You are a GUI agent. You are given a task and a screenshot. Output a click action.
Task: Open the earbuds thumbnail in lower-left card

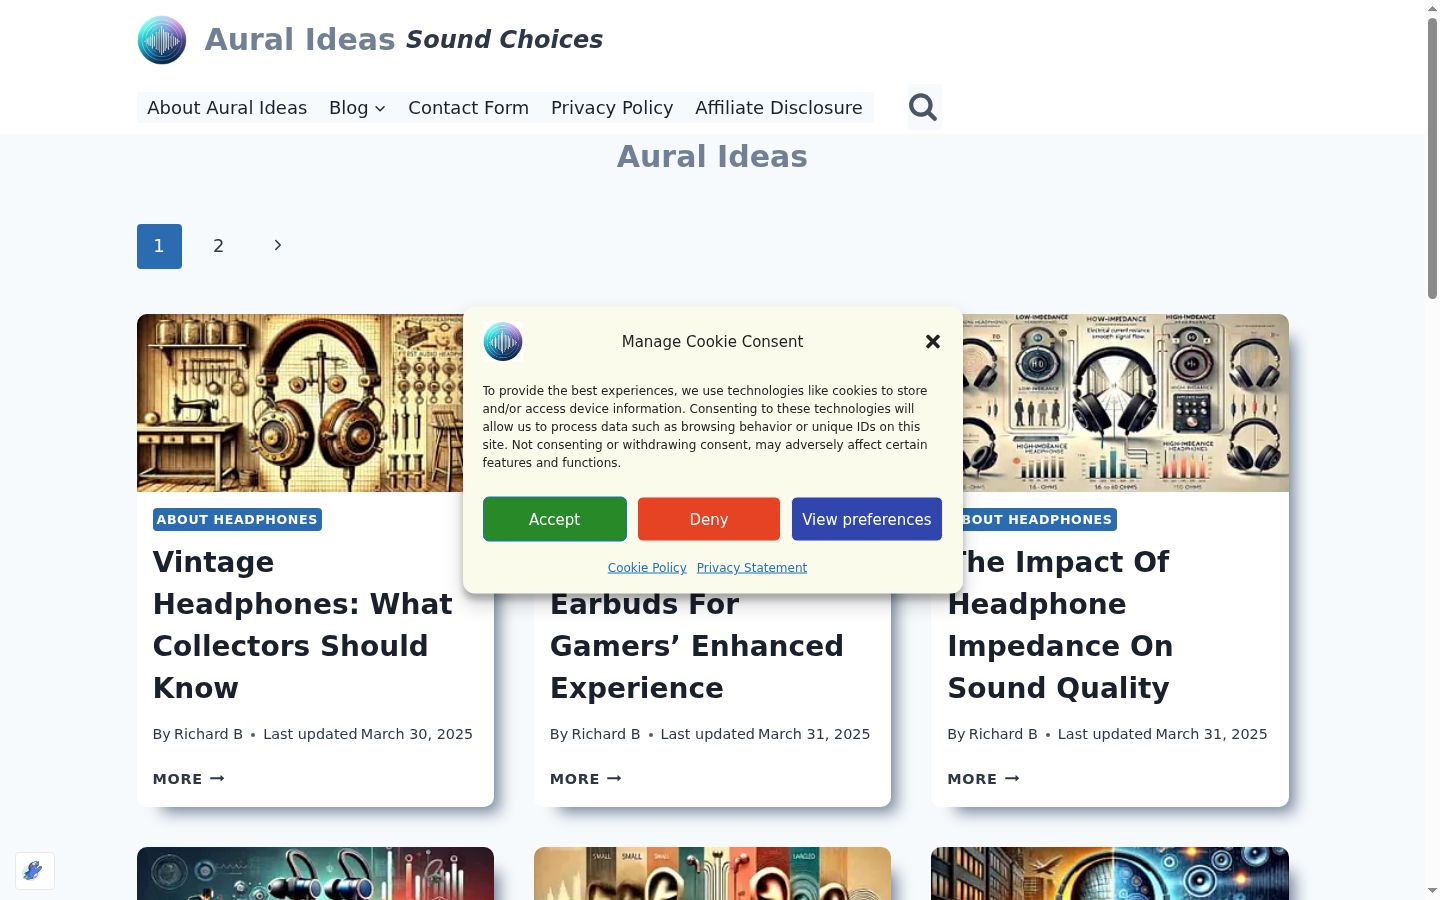pos(315,873)
